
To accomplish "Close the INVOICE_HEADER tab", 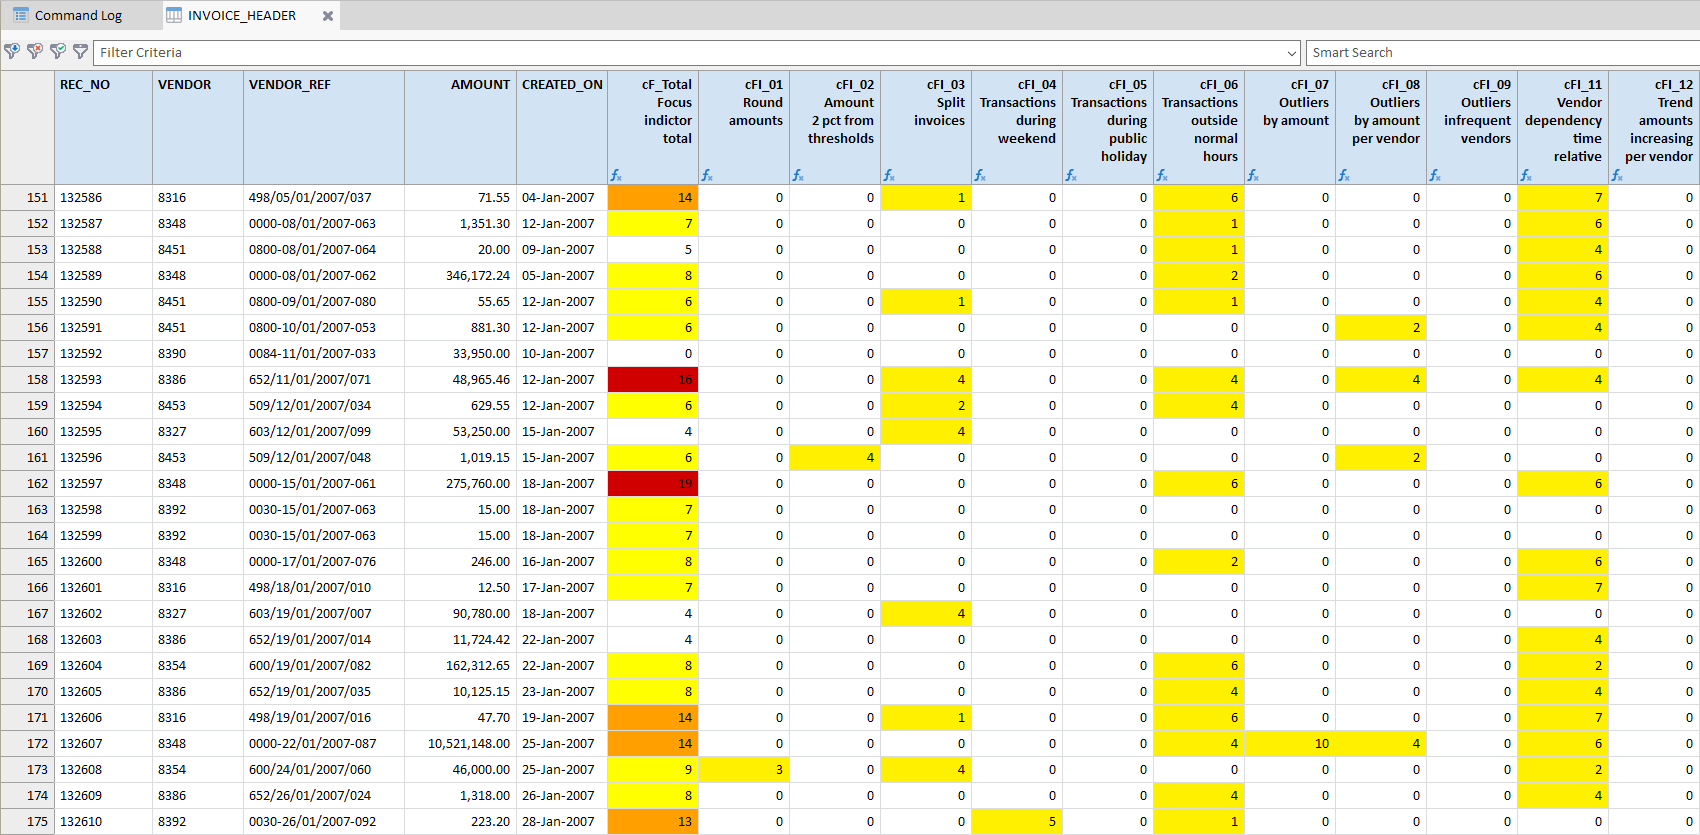I will coord(328,16).
